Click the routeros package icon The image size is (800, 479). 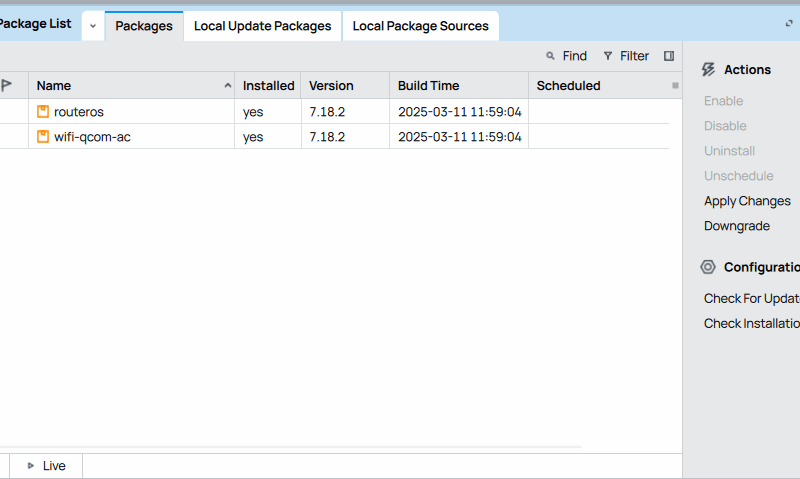point(43,112)
